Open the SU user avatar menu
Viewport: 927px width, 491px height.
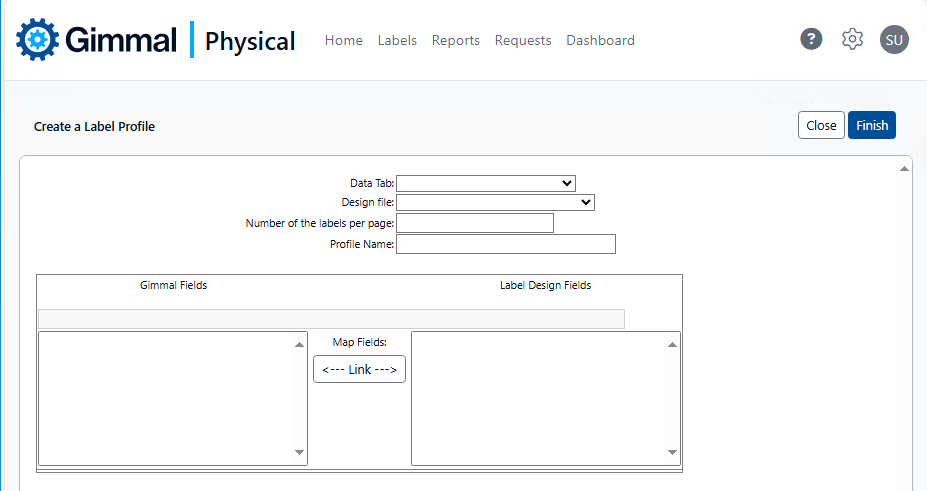point(894,39)
